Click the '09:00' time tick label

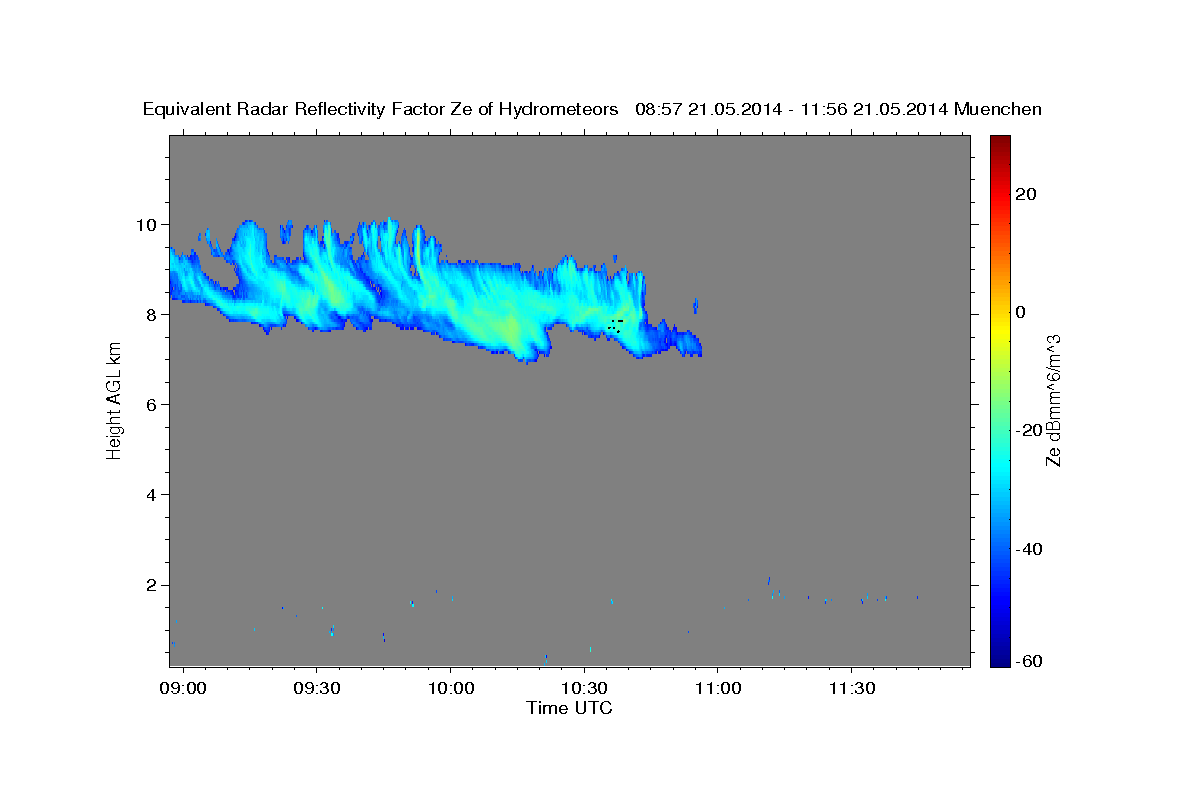(x=183, y=689)
